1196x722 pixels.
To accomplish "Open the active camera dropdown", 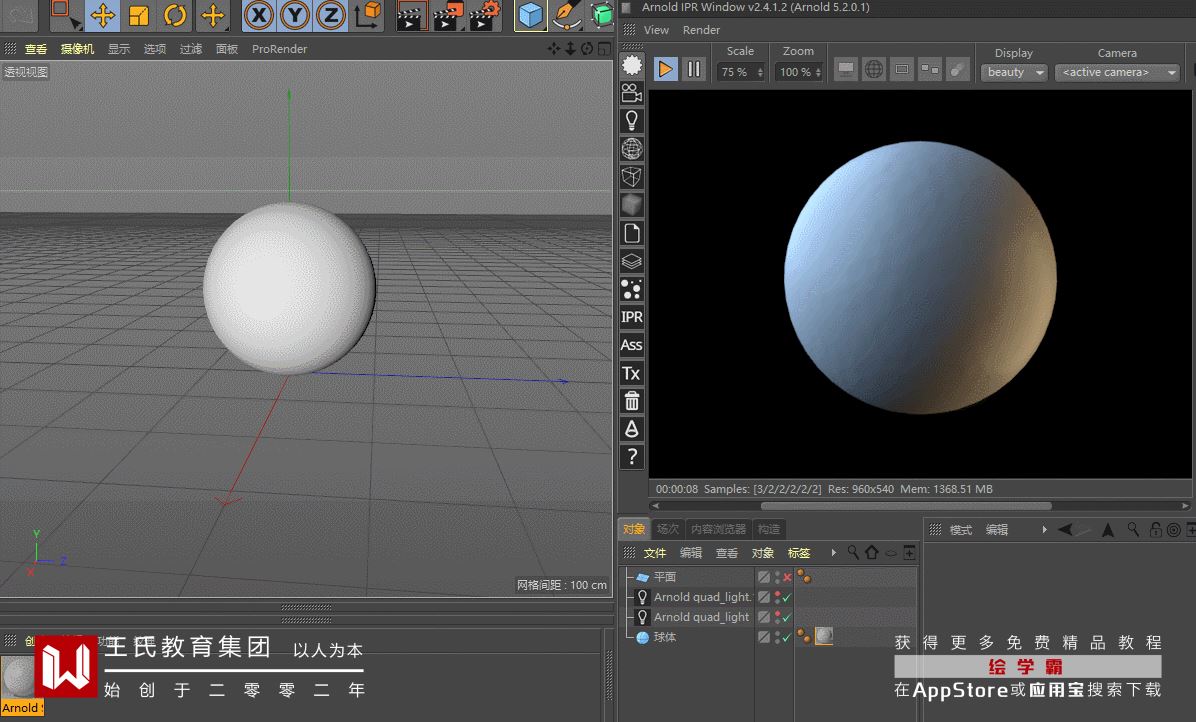I will pyautogui.click(x=1118, y=72).
